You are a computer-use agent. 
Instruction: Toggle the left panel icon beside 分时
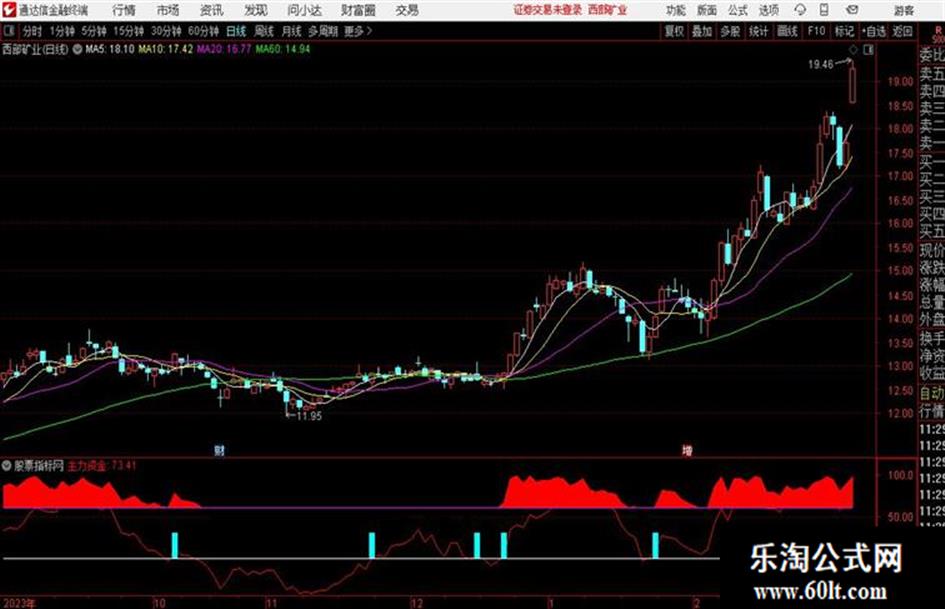[8, 31]
